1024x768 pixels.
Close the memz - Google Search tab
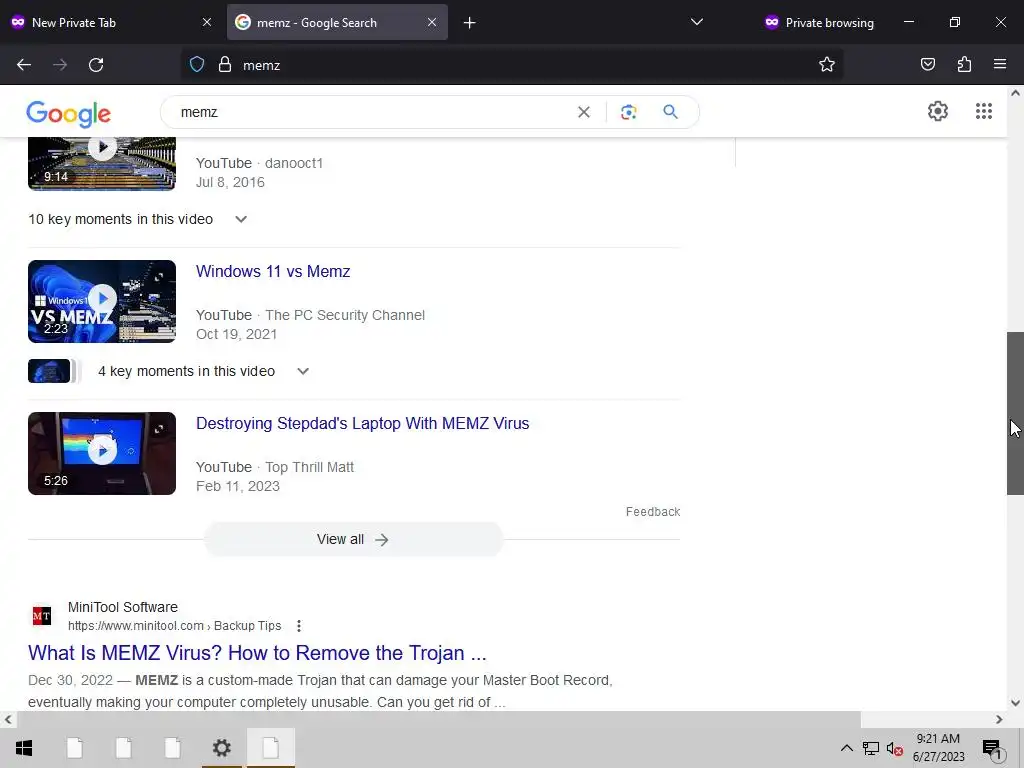click(x=432, y=22)
